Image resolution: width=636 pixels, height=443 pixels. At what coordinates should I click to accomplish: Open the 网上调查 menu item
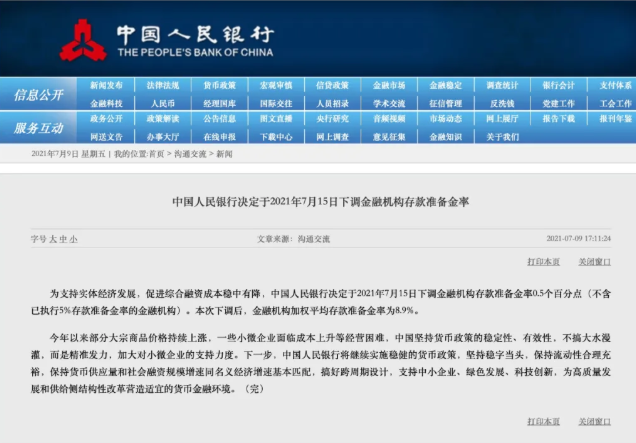click(333, 137)
